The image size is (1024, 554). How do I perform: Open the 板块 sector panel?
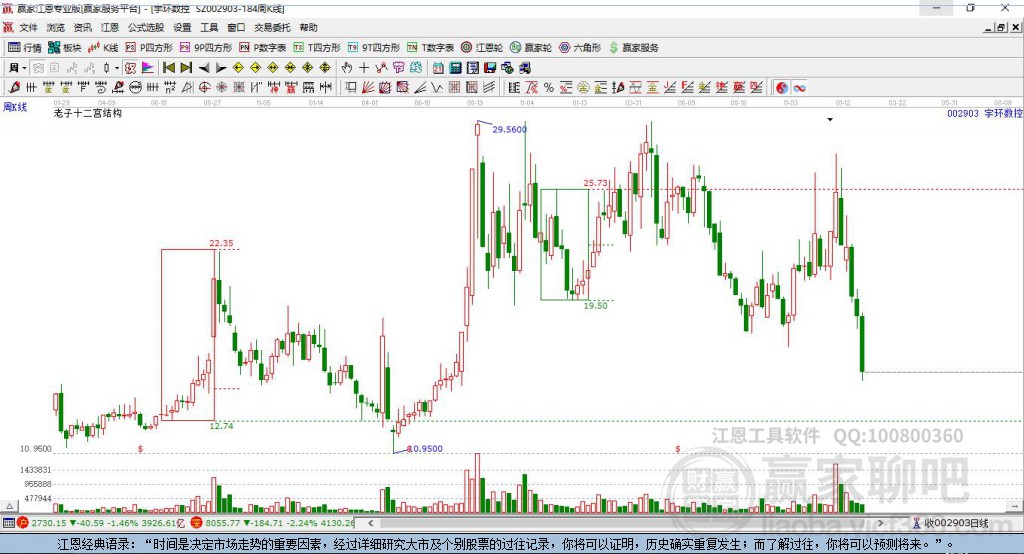(x=65, y=48)
